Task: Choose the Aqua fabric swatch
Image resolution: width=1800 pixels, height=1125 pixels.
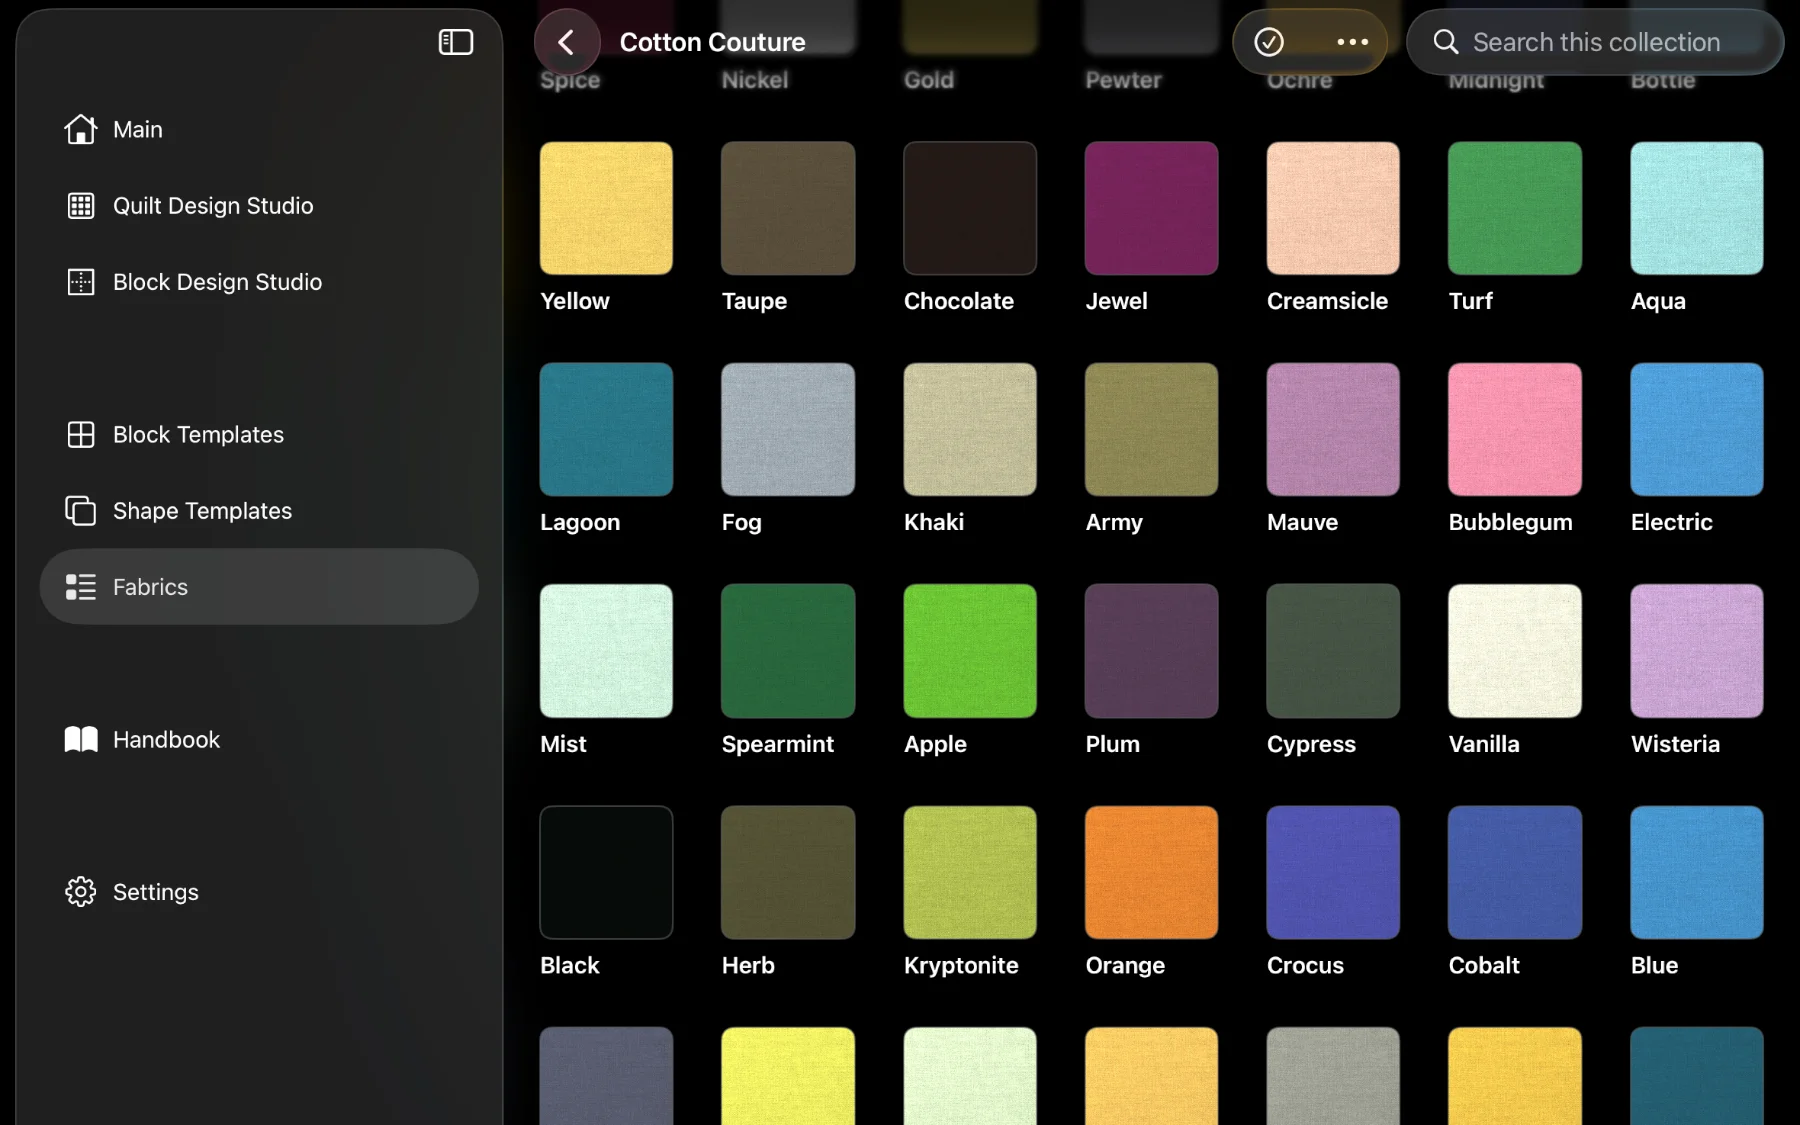Action: (x=1697, y=208)
